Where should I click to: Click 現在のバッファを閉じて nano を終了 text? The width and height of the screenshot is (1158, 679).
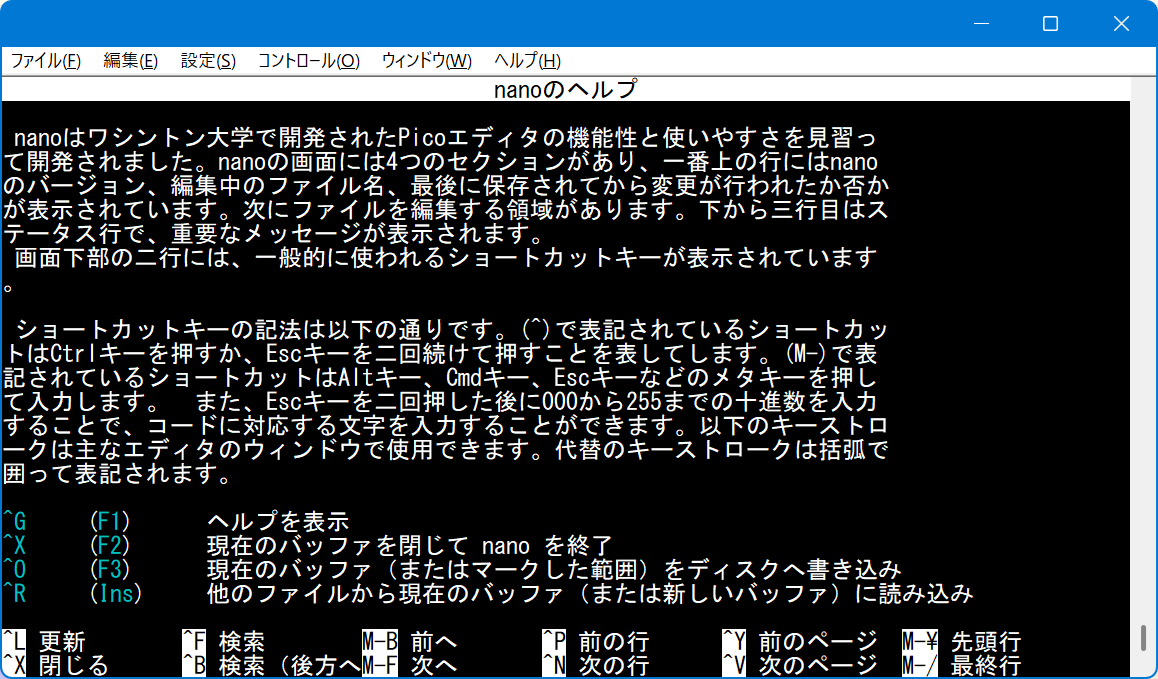coord(410,546)
